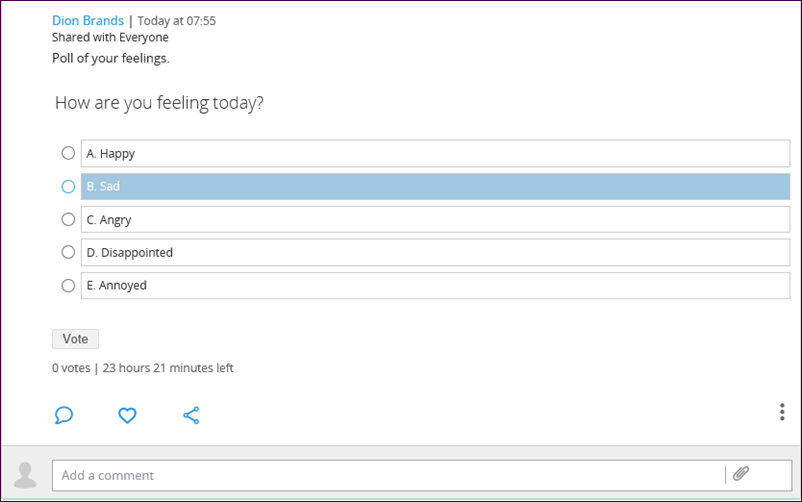
Task: Choose the Annoyed radio button
Action: [x=68, y=285]
